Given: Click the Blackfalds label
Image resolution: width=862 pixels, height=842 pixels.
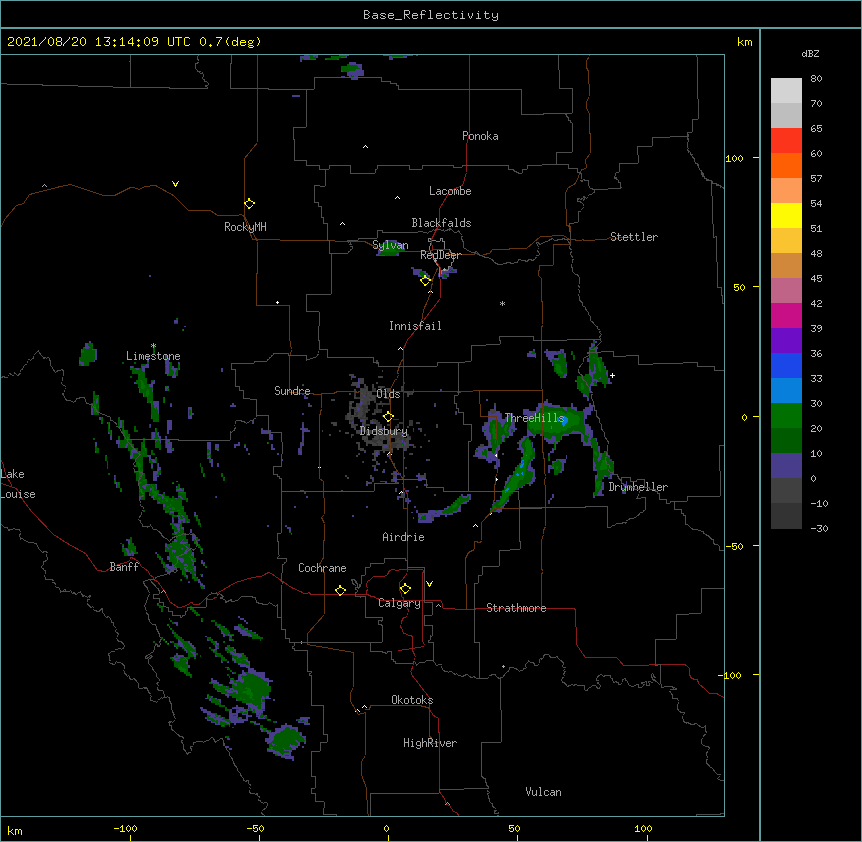Looking at the screenshot, I should (441, 223).
